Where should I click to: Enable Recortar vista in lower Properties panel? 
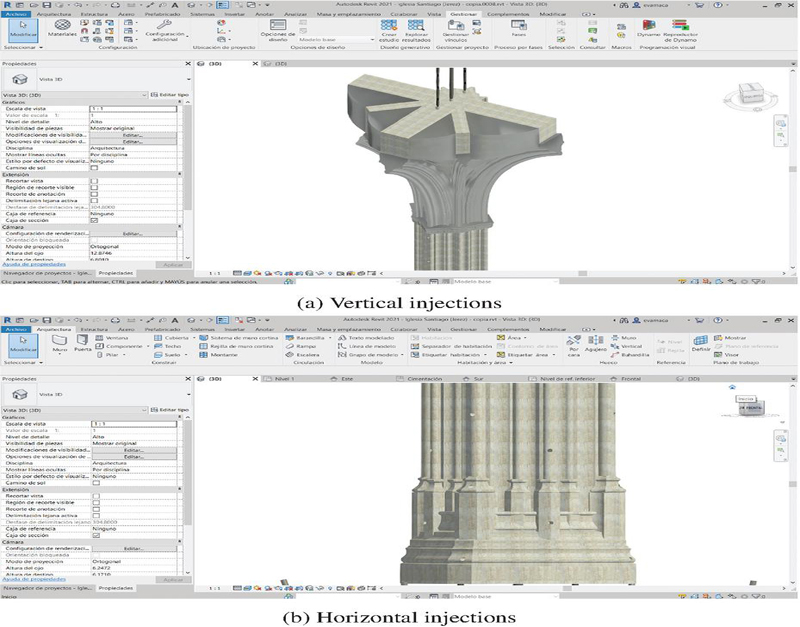pos(94,494)
